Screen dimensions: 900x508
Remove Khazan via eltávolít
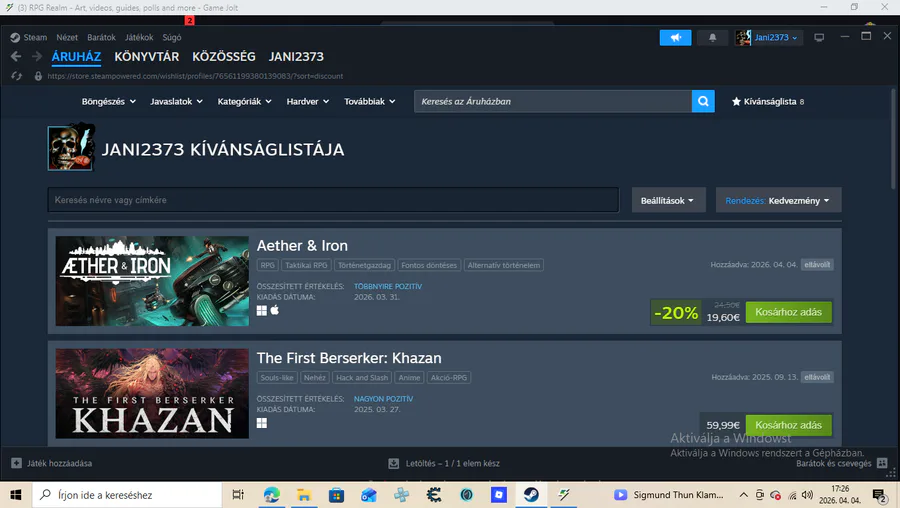[x=817, y=377]
